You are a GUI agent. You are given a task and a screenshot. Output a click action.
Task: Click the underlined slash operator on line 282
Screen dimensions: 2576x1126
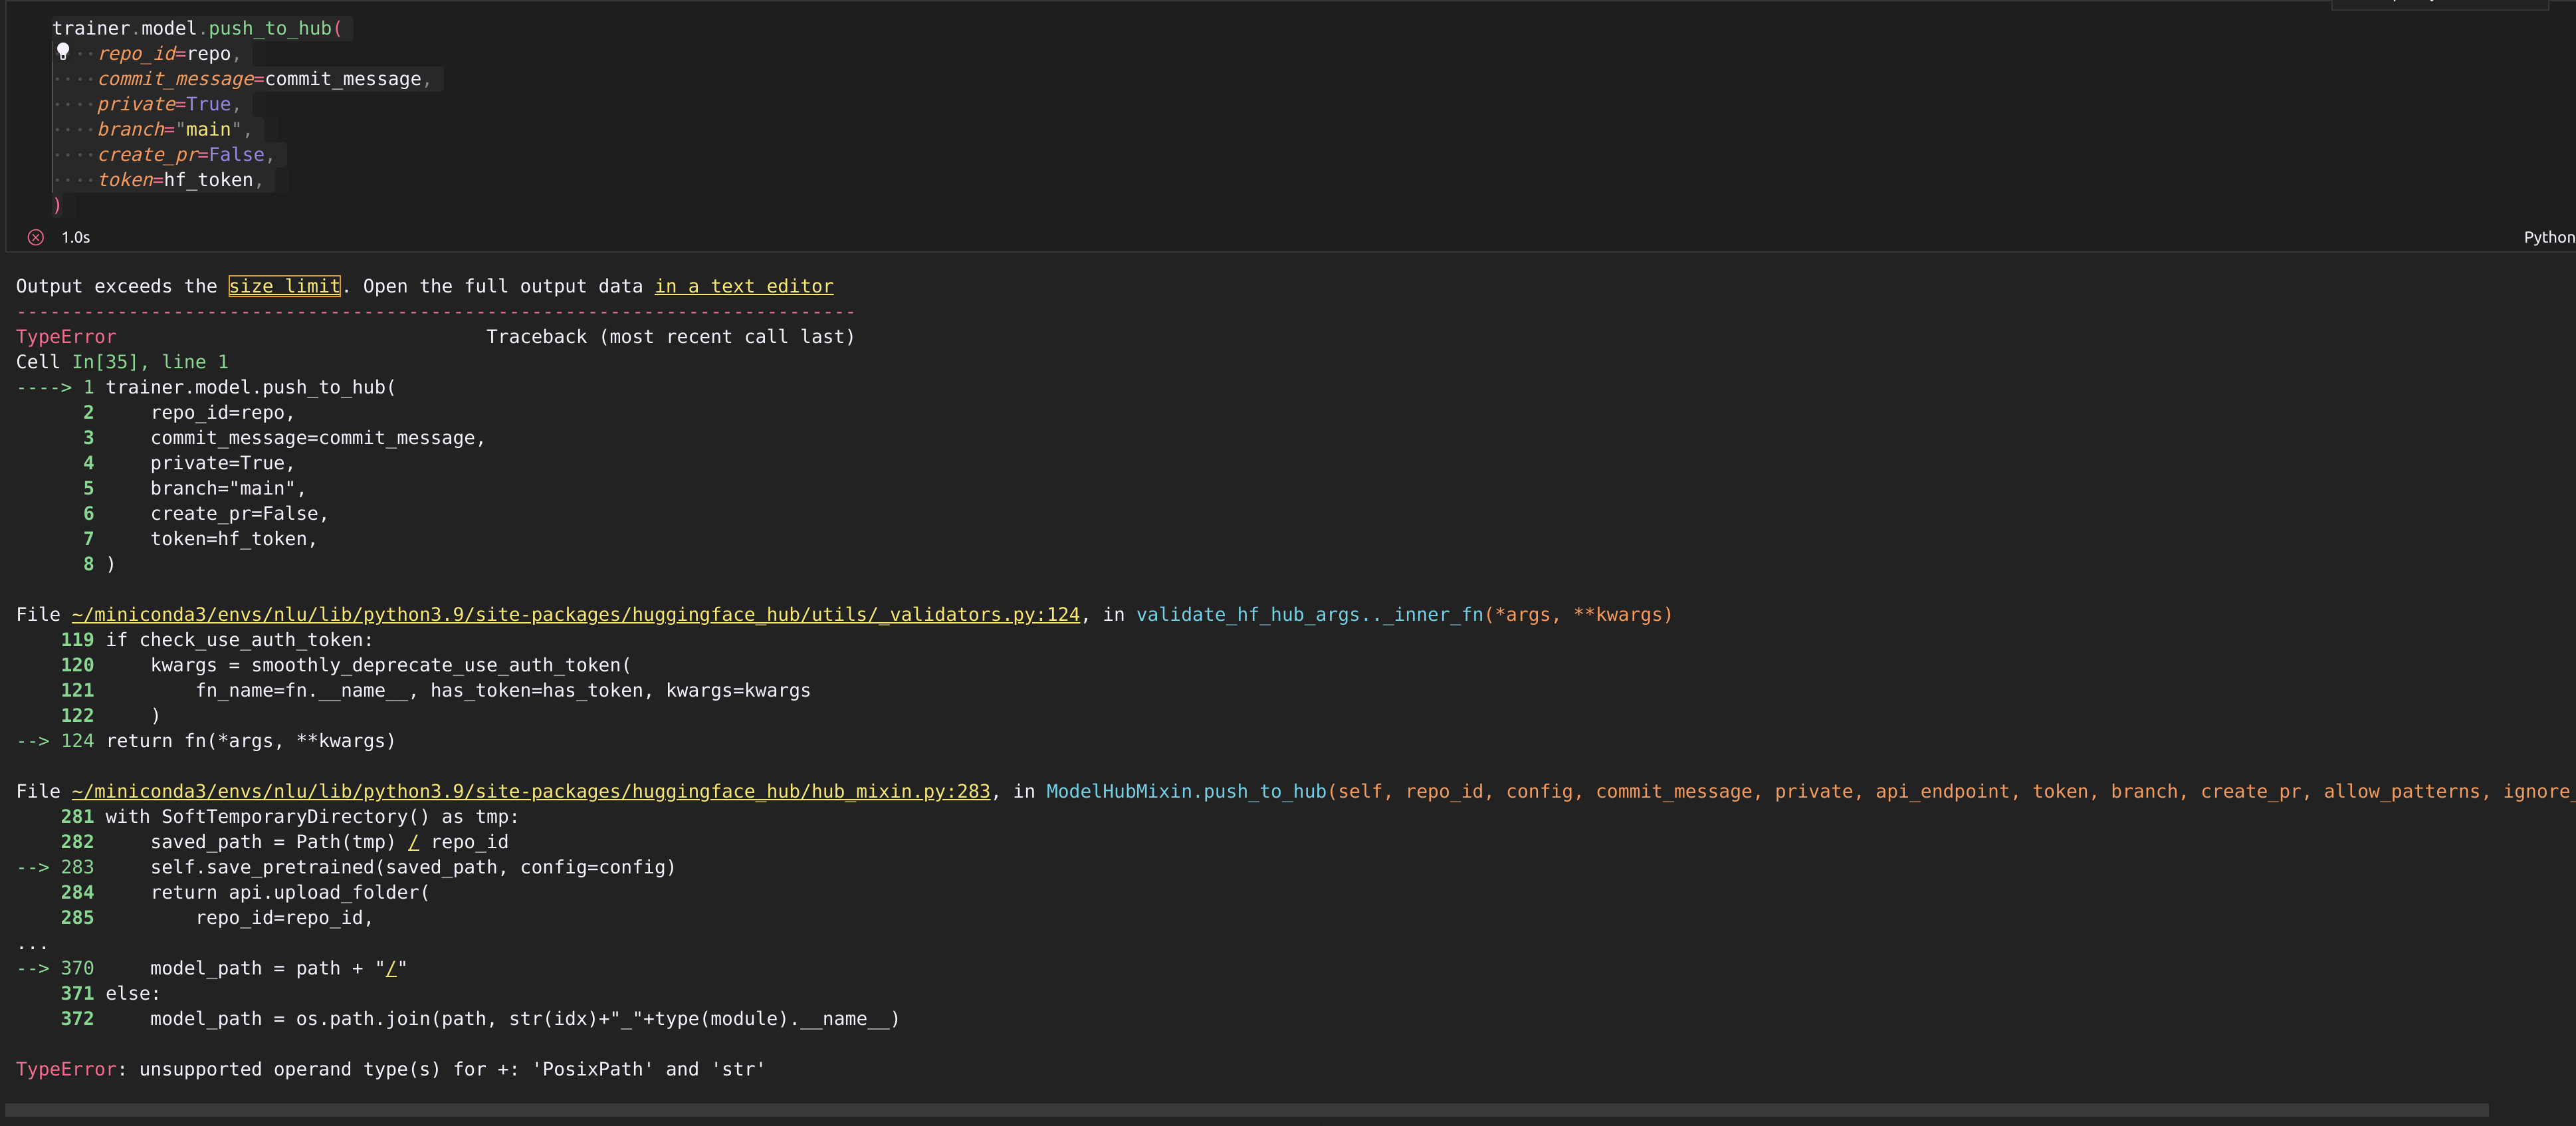tap(413, 842)
